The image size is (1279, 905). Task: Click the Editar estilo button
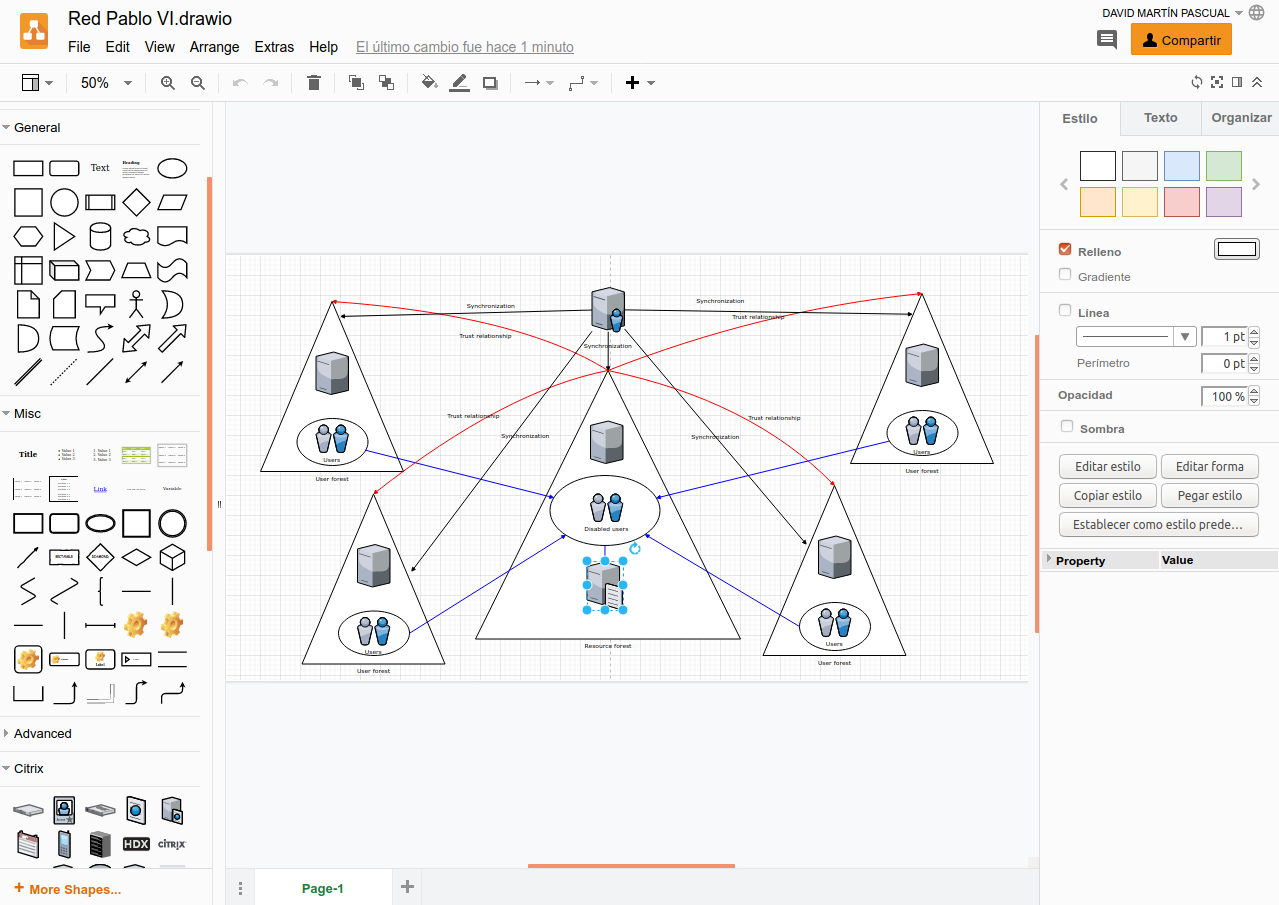pyautogui.click(x=1107, y=466)
